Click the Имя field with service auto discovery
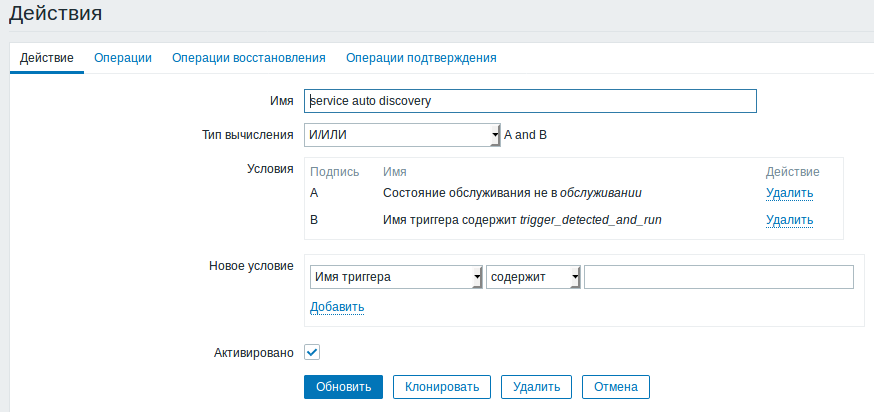Viewport: 874px width, 412px height. click(530, 101)
